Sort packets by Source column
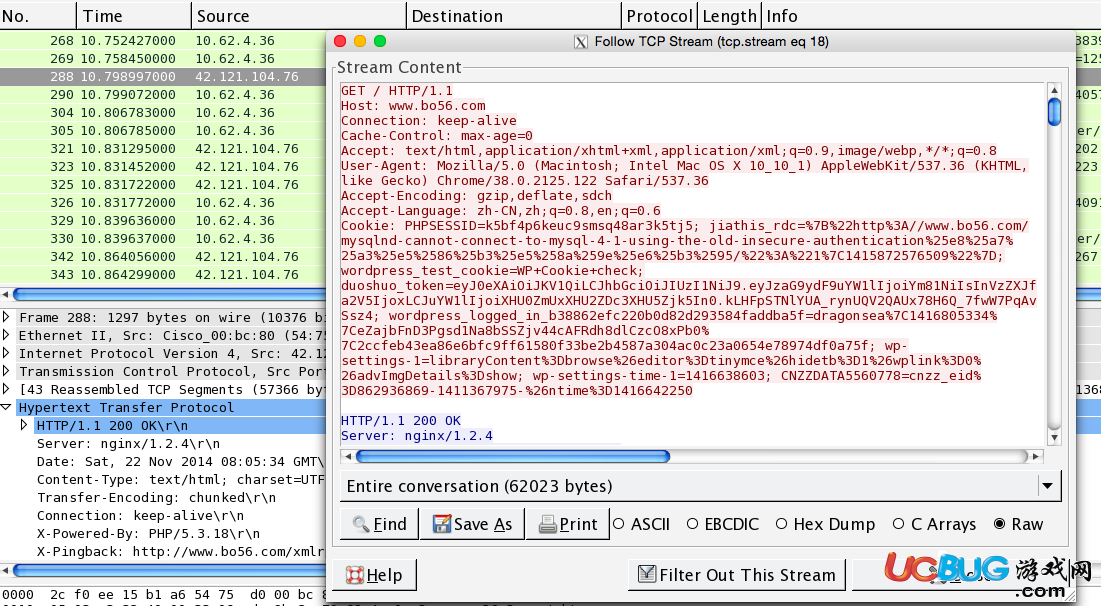Screen dimensions: 1101x606 click(298, 15)
